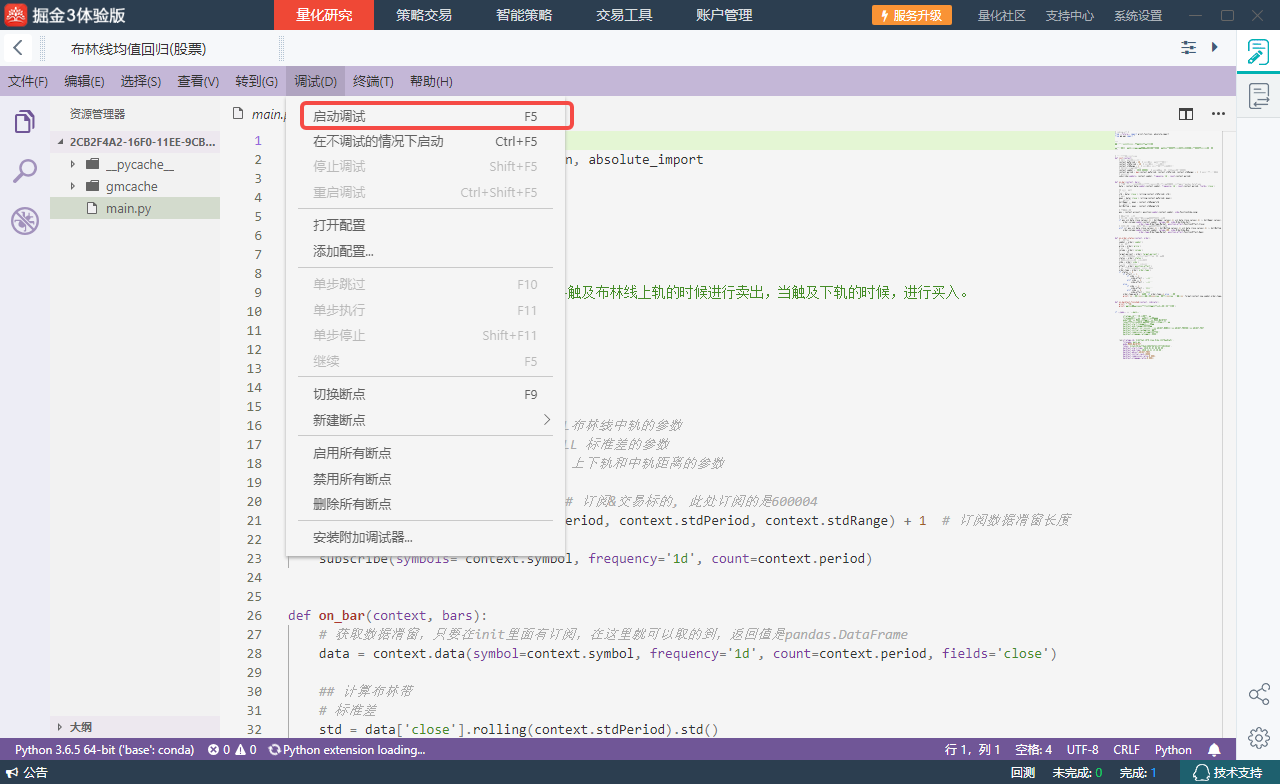Open the Explorer files icon in activity bar
Screen dimensions: 1280x784
click(24, 122)
